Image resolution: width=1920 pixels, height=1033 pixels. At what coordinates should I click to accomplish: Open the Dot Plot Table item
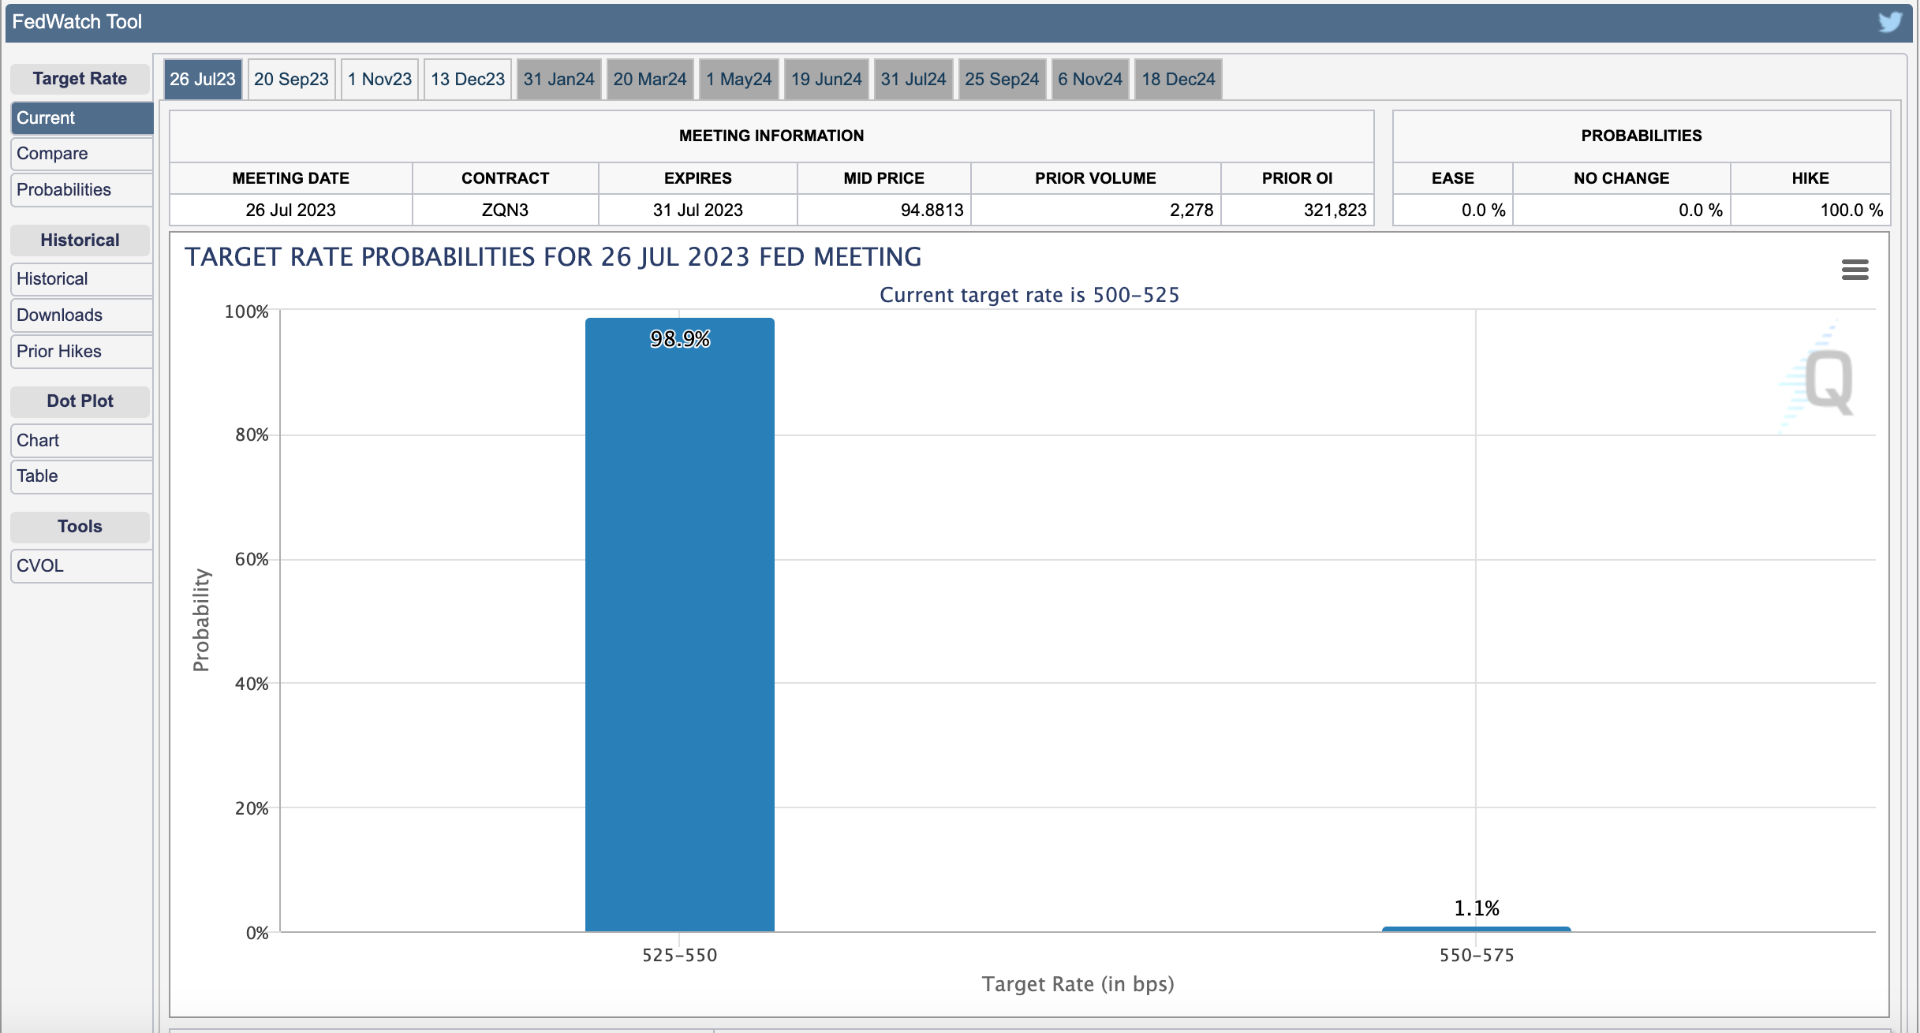click(x=81, y=476)
